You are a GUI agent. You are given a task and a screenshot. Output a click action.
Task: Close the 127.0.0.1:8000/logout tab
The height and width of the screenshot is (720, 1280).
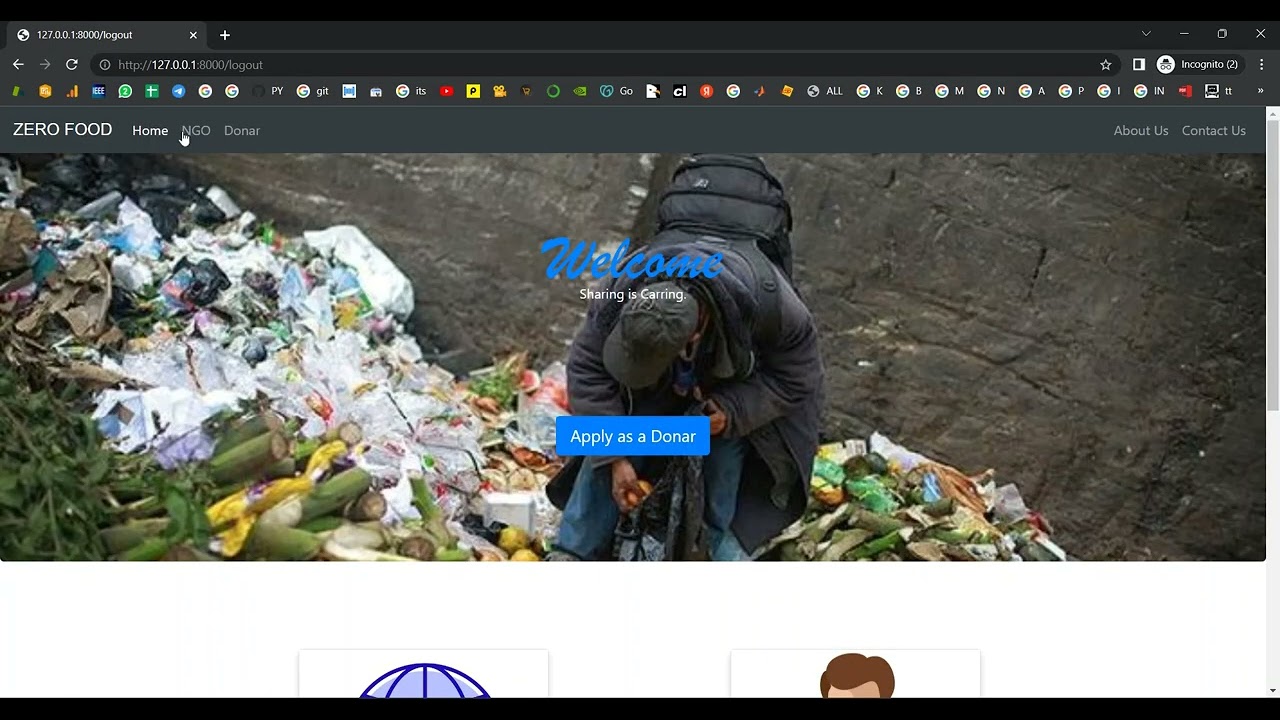coord(193,35)
